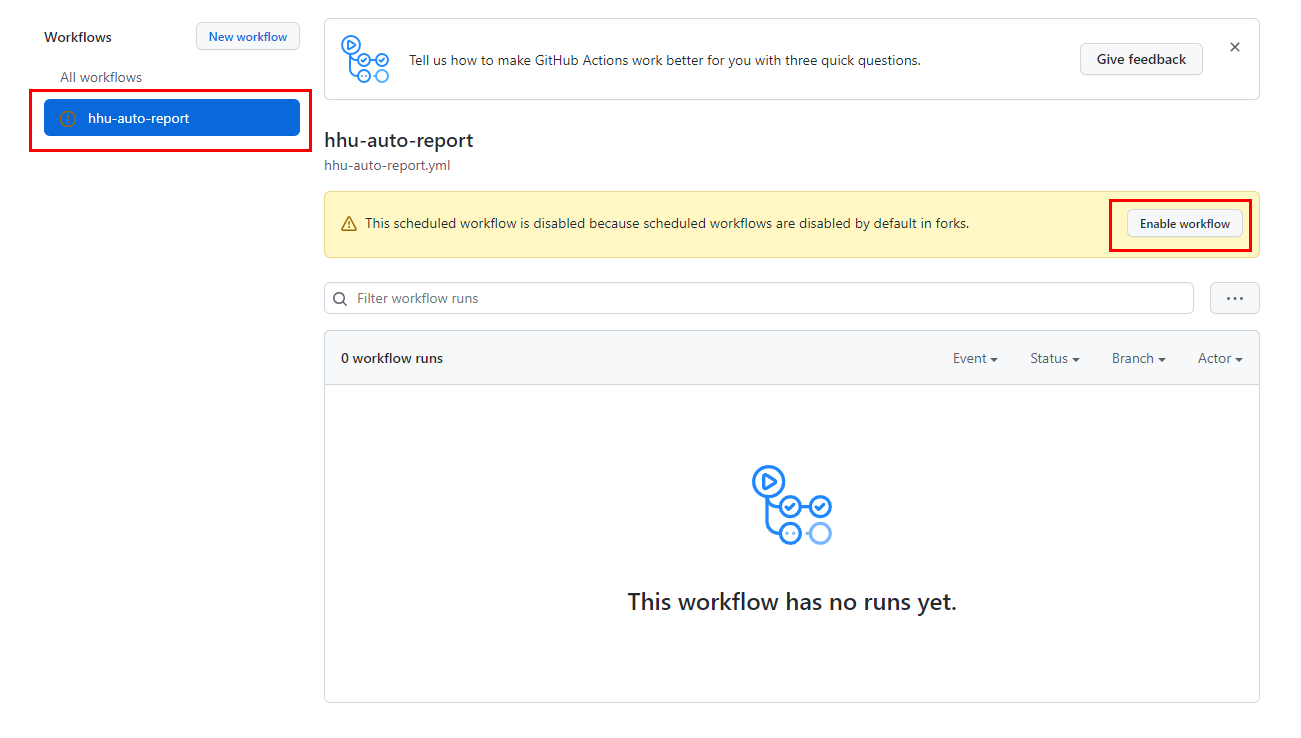The image size is (1301, 738).
Task: Click the Give feedback button
Action: [x=1141, y=59]
